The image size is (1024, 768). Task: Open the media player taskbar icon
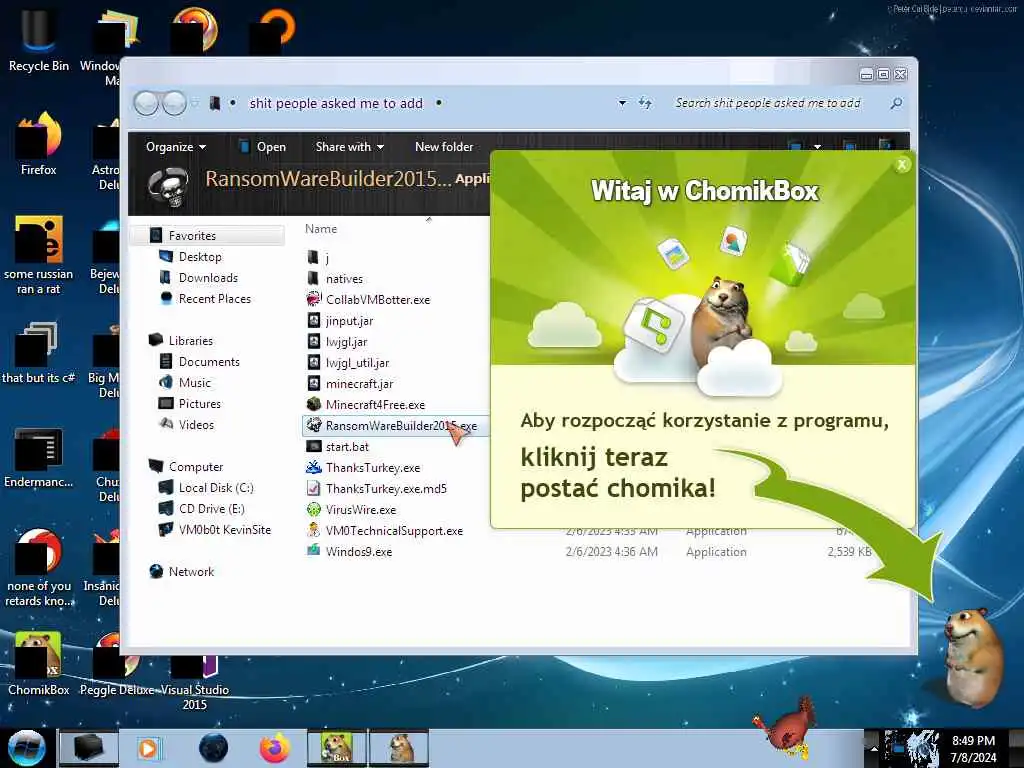click(x=149, y=748)
